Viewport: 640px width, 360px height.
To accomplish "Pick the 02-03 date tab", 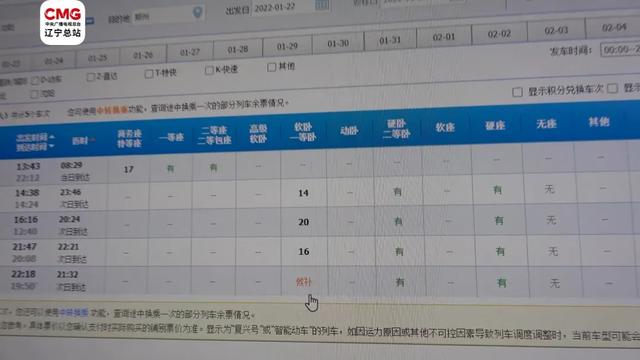I will click(556, 31).
